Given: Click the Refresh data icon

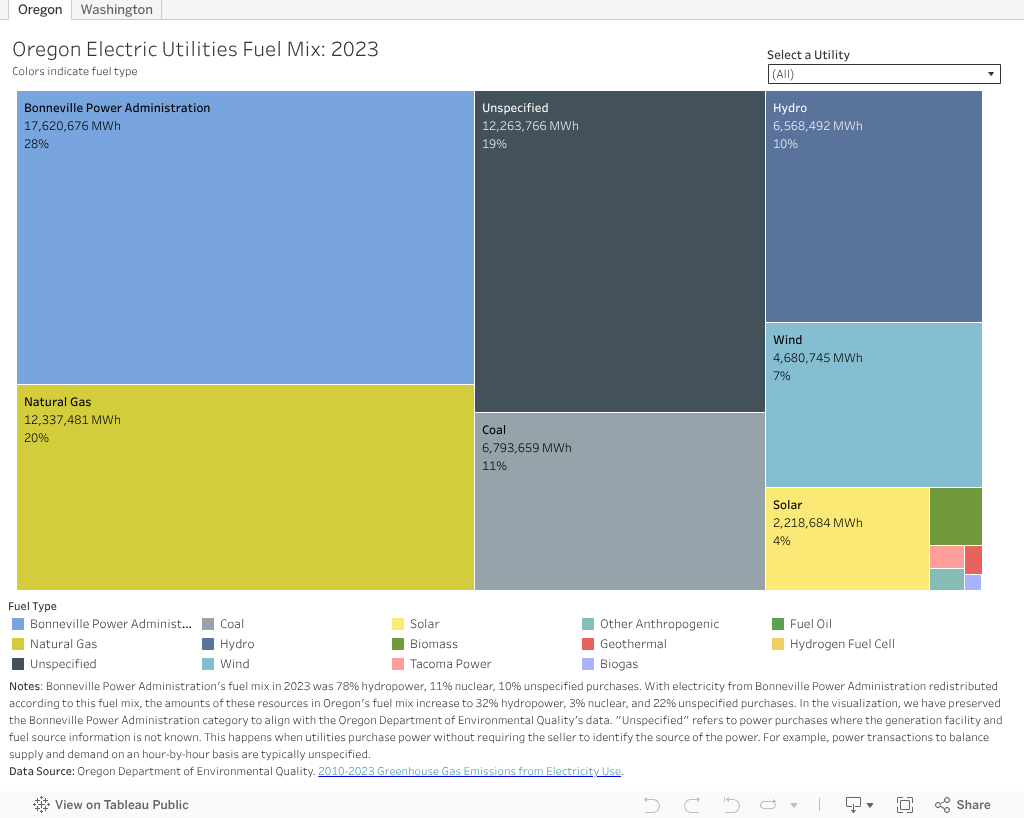Looking at the screenshot, I should point(769,805).
